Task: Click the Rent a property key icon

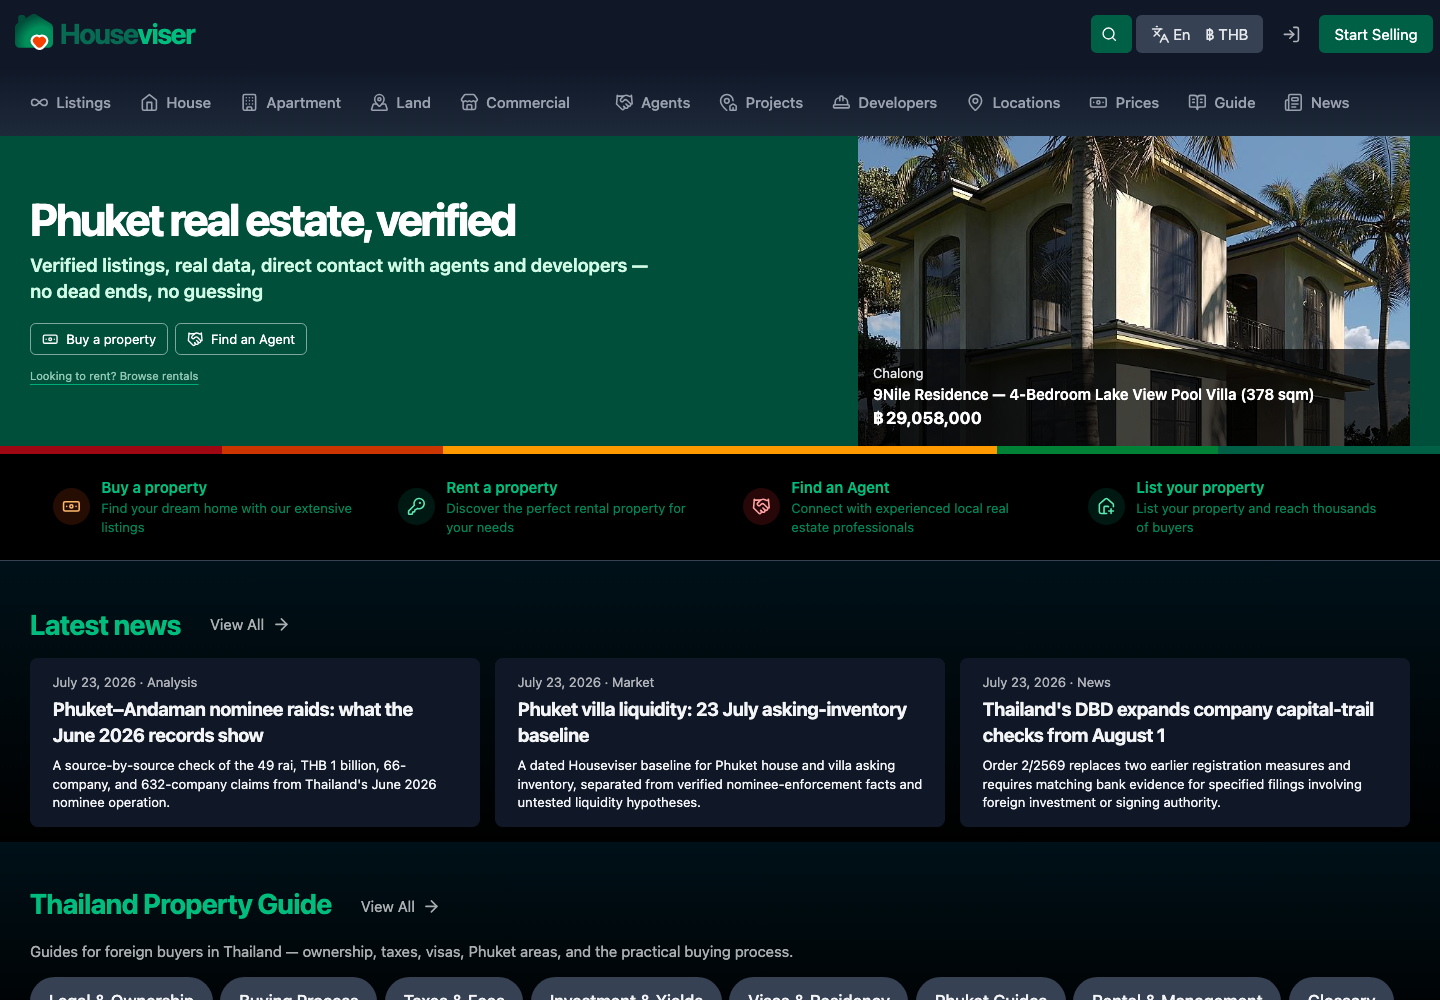Action: click(416, 506)
